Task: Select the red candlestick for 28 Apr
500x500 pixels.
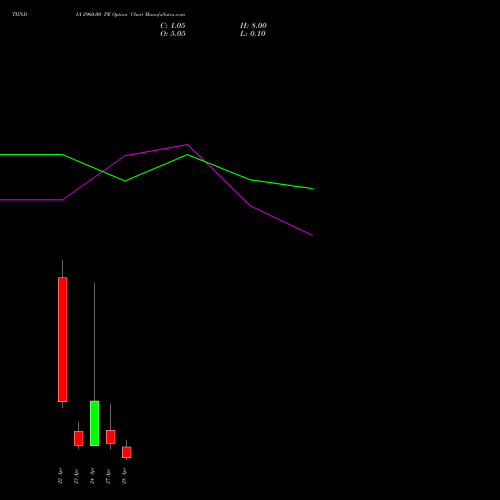Action: 127,452
